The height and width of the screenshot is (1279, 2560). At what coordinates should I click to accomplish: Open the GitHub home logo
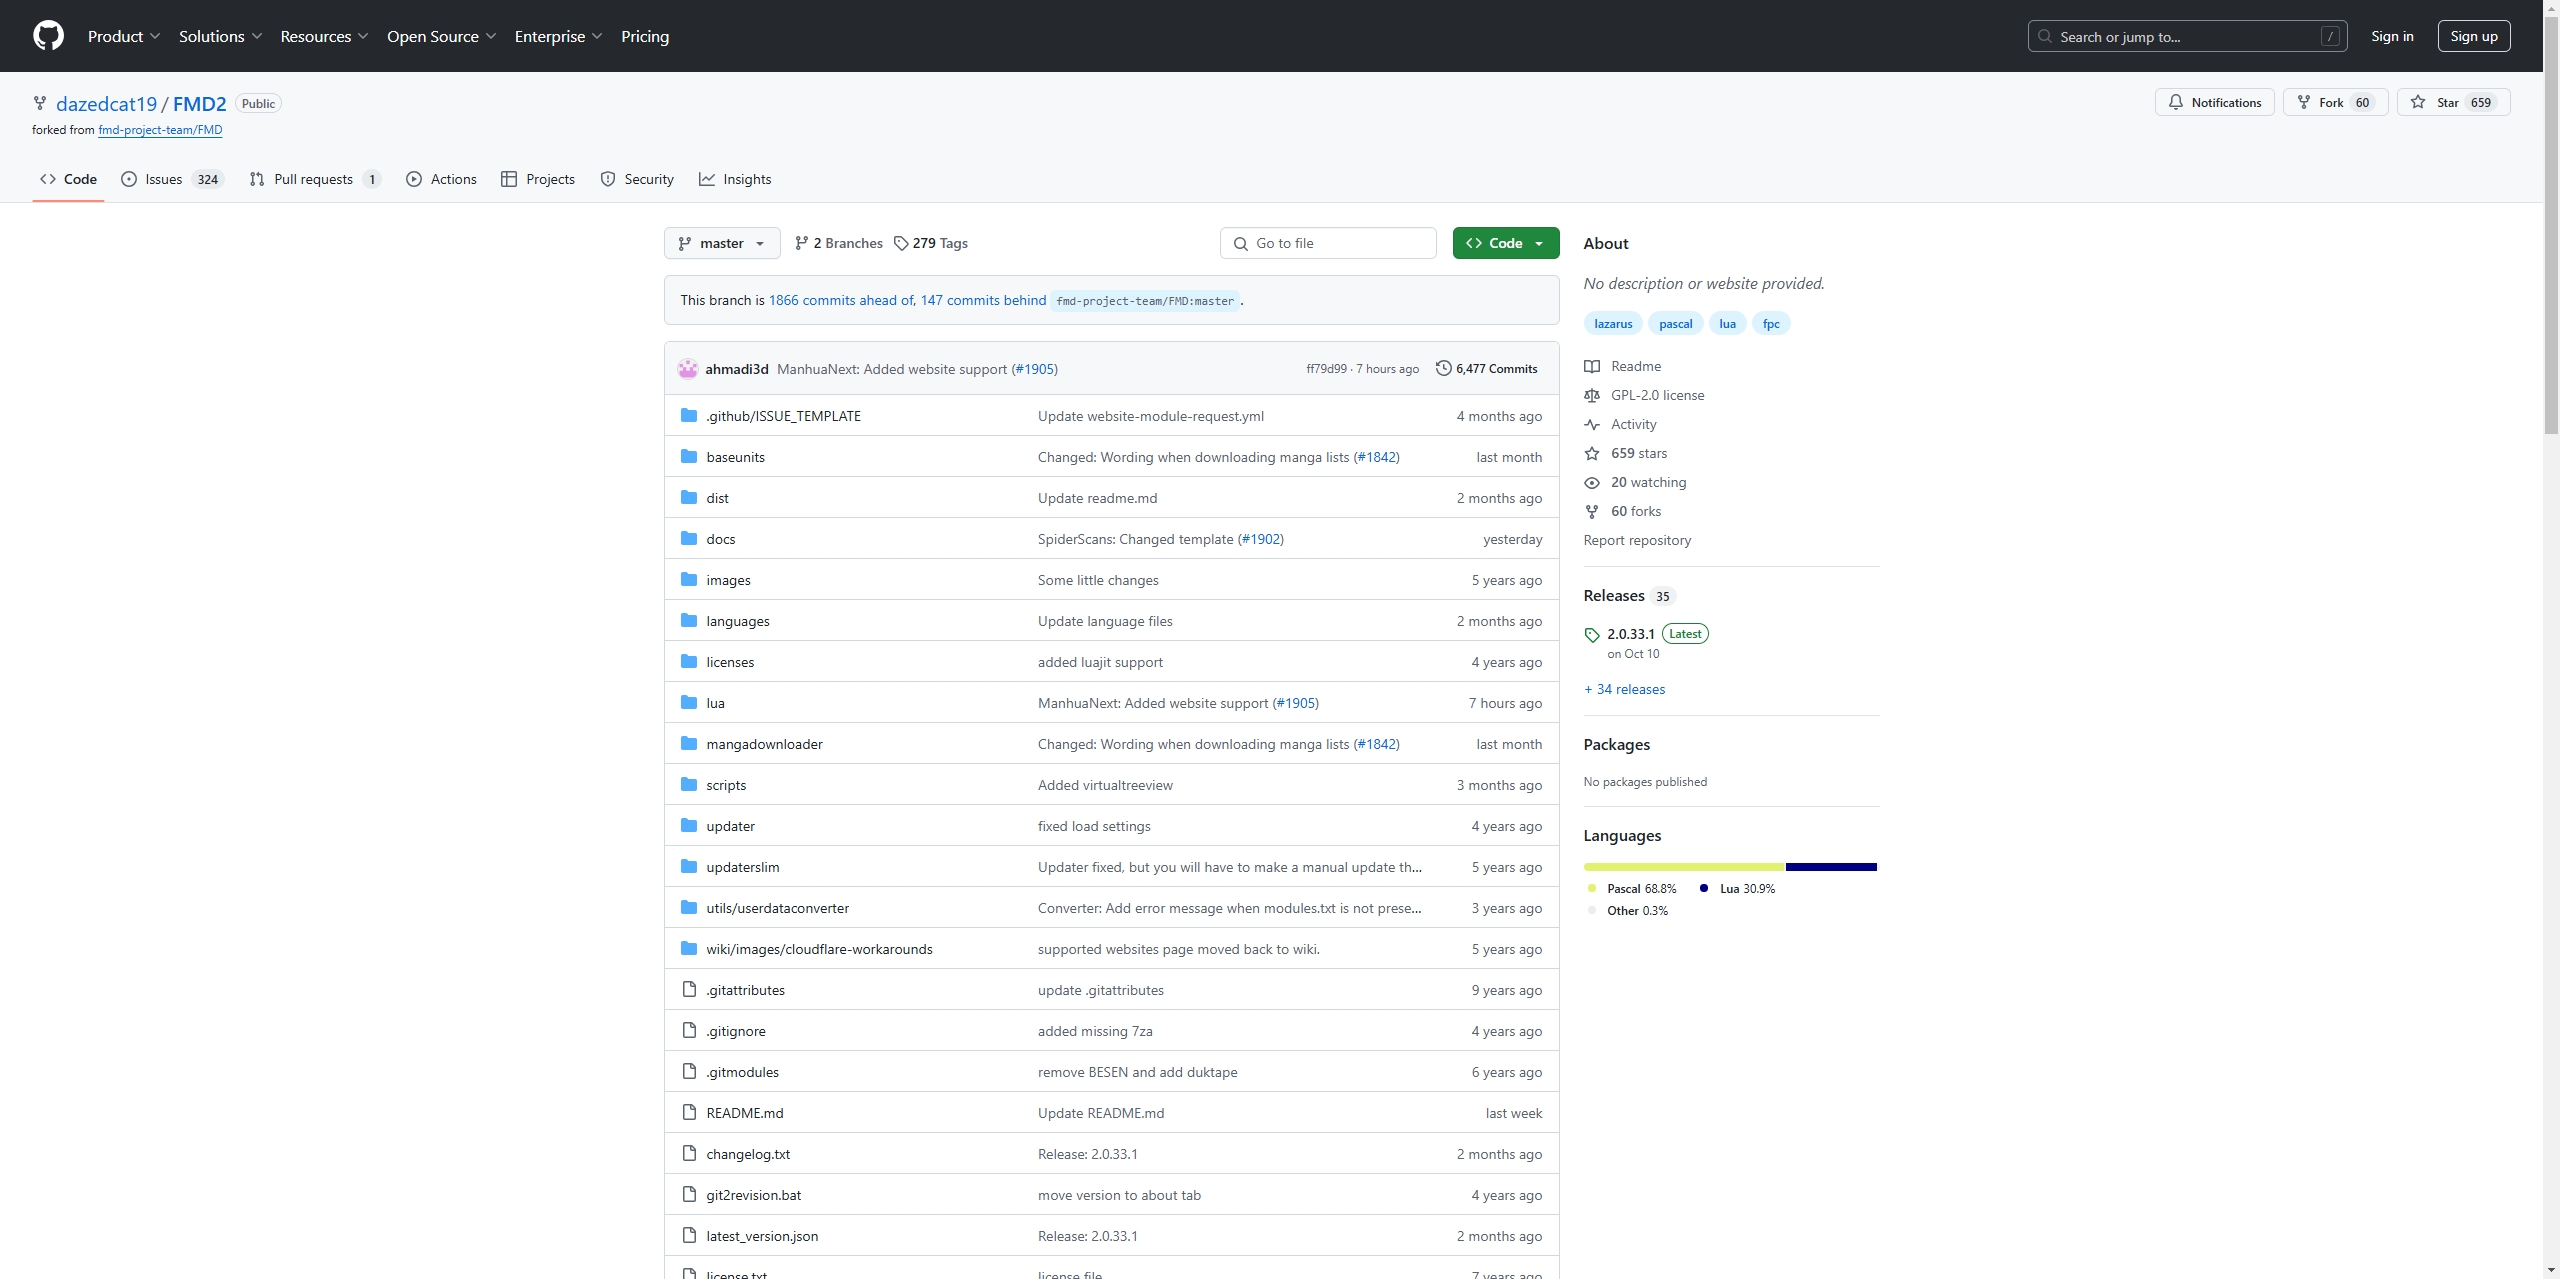tap(48, 36)
